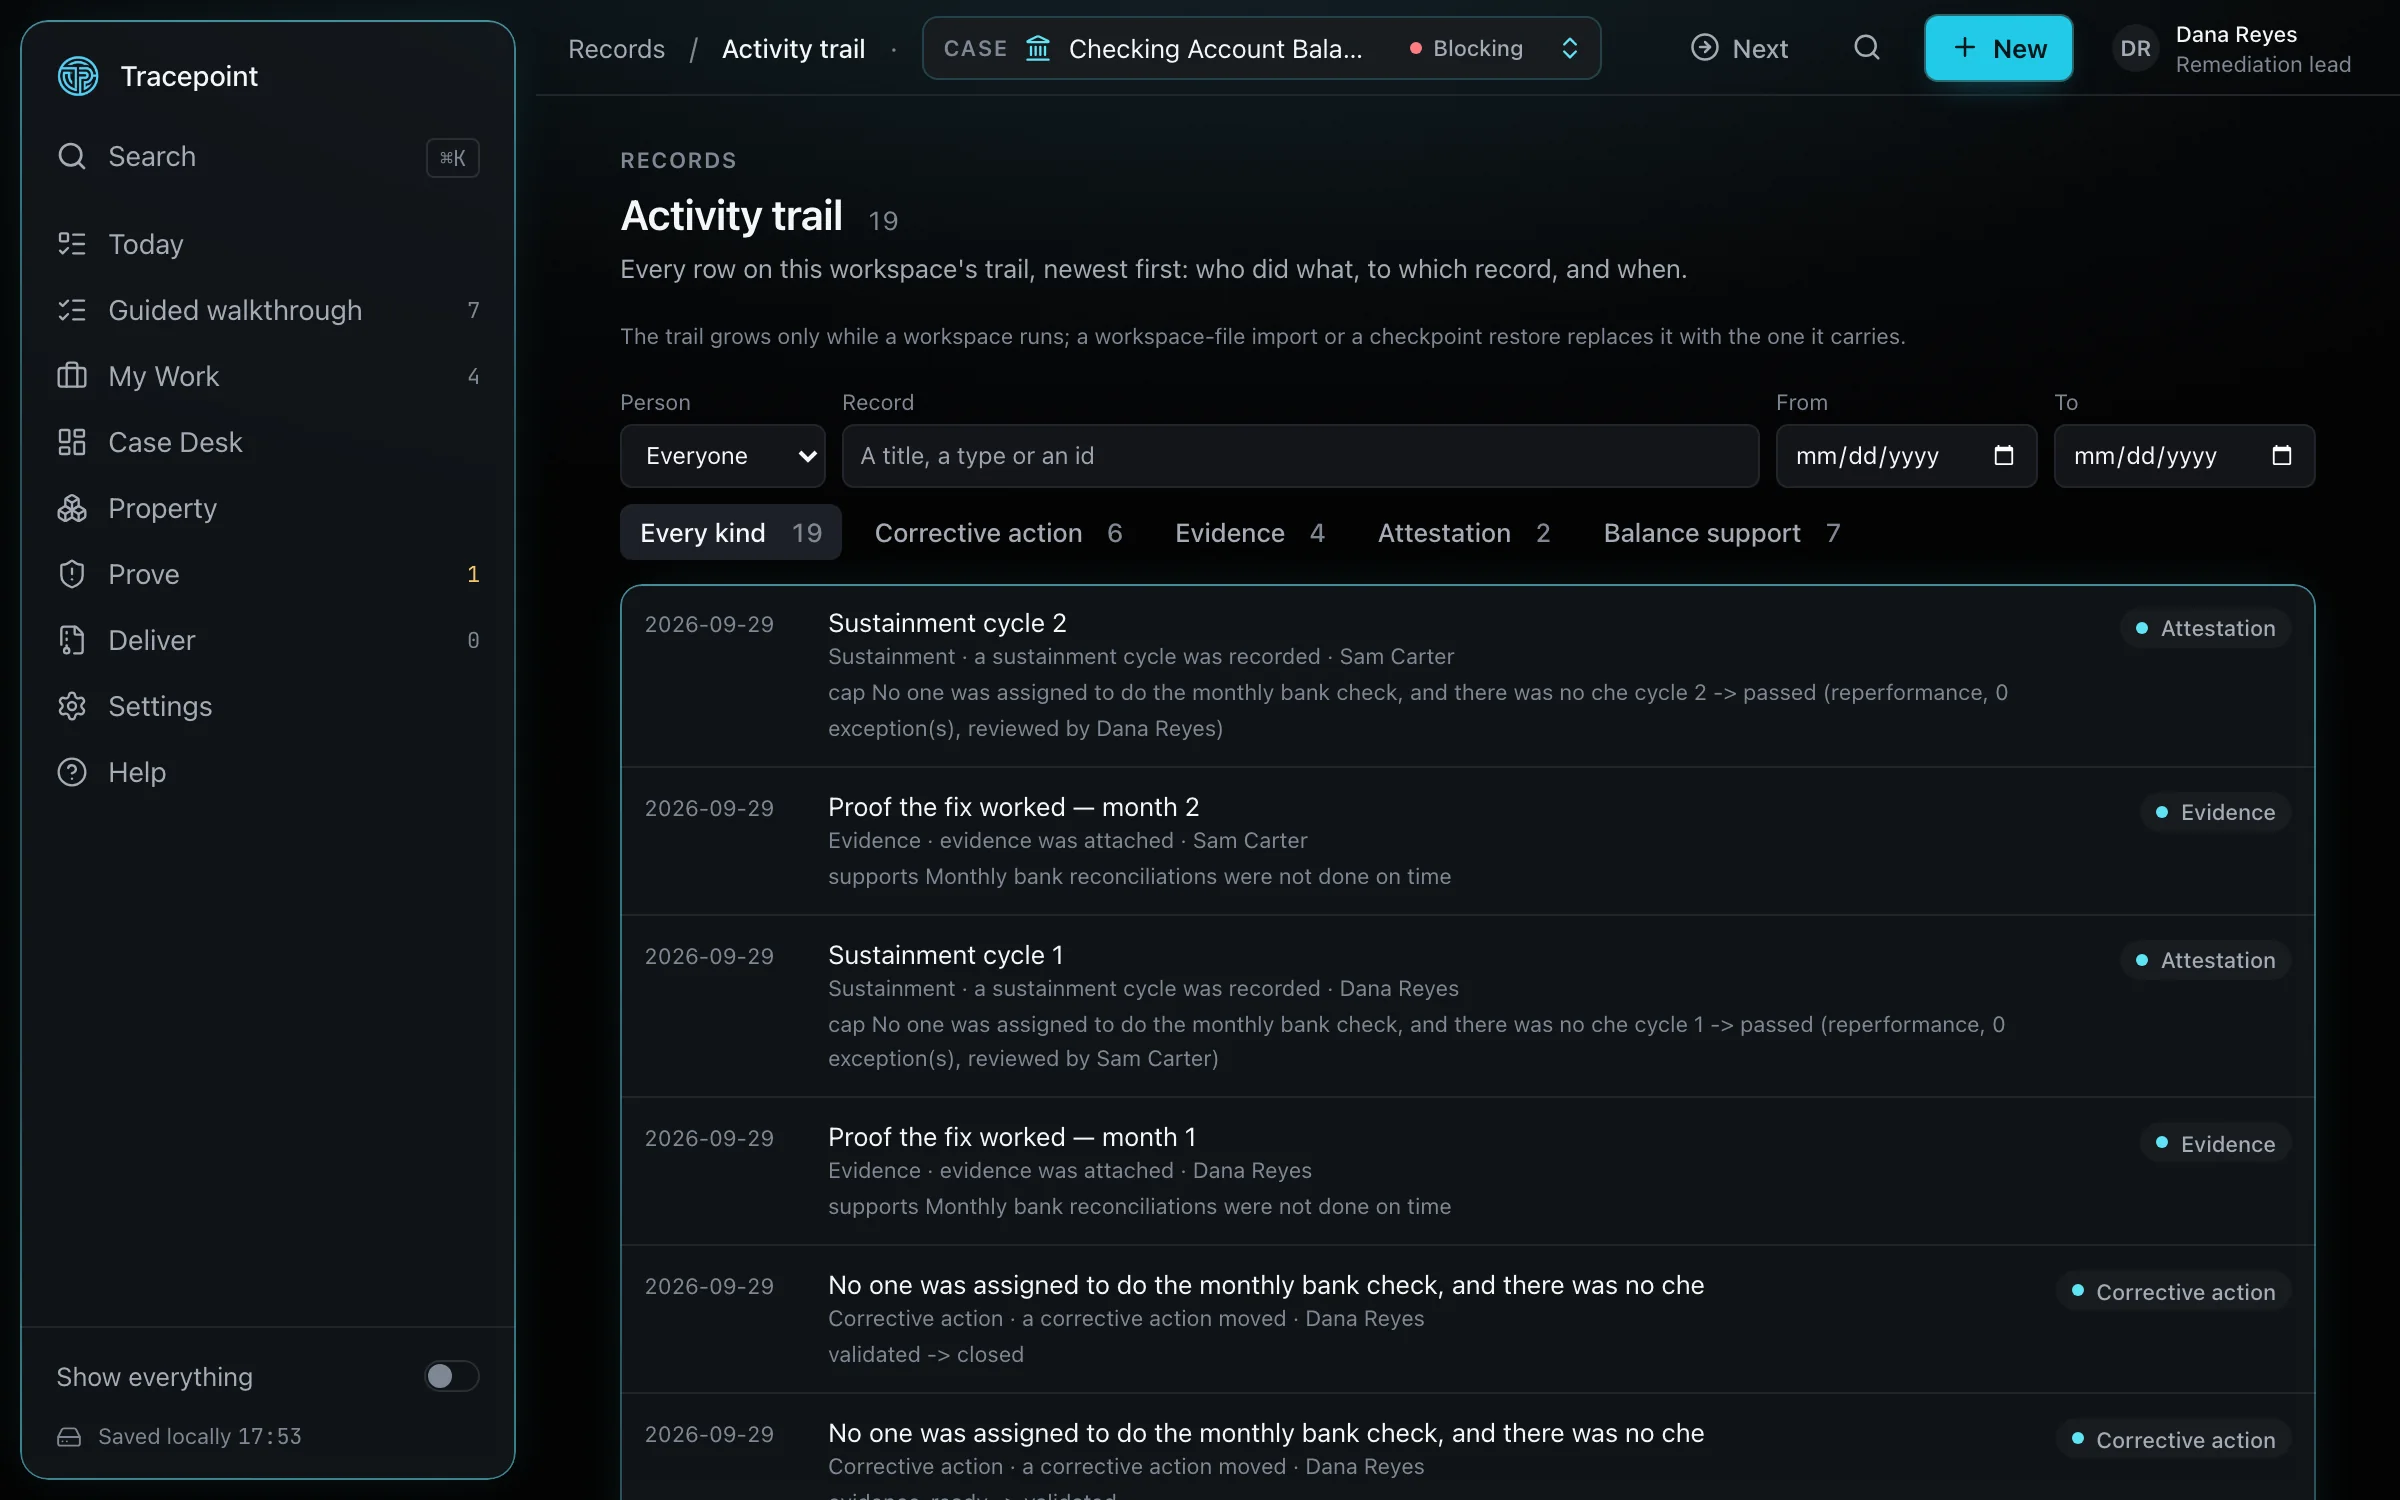Open the Sustainment cycle 2 row
Screen dimensions: 2400x1500
point(1468,676)
